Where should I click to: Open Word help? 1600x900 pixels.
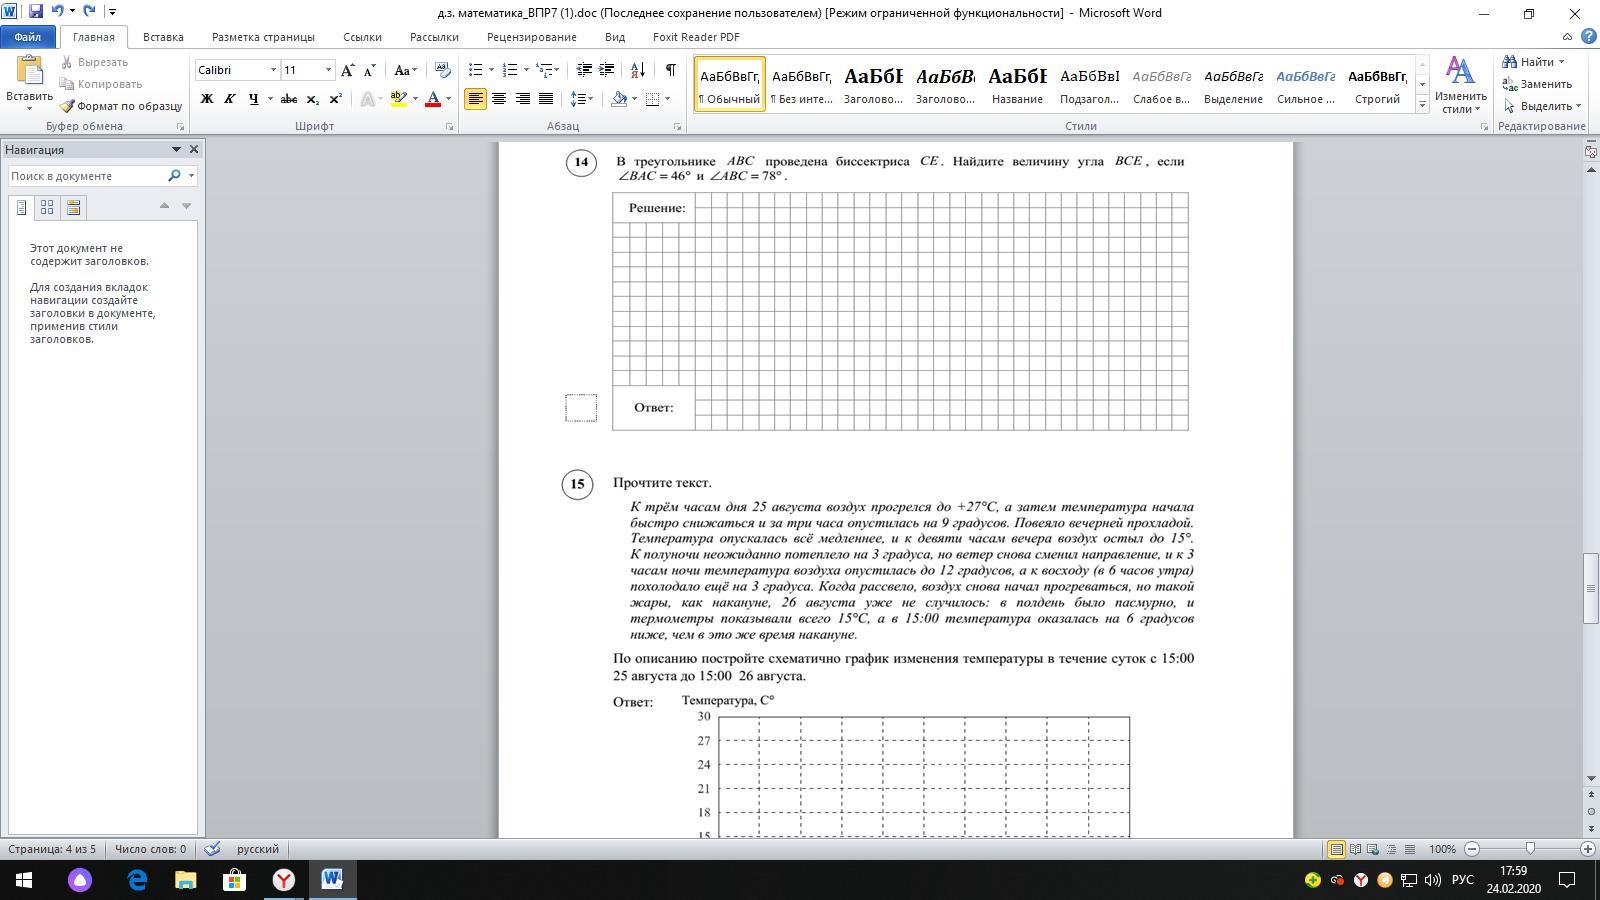[x=1586, y=37]
